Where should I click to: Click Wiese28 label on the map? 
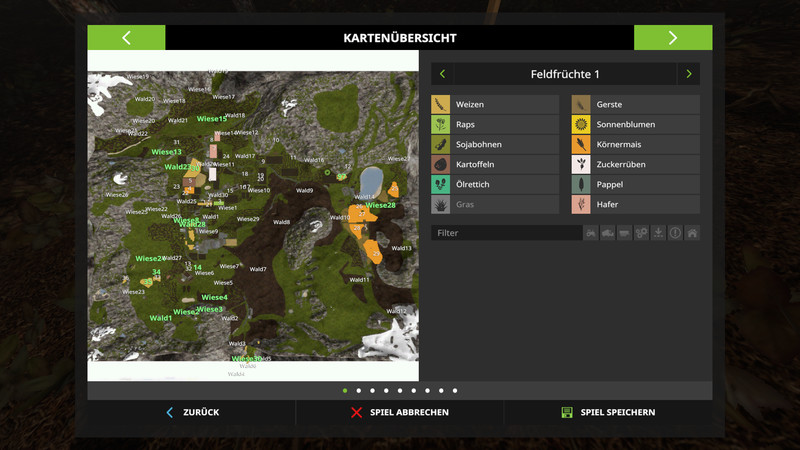click(x=381, y=205)
